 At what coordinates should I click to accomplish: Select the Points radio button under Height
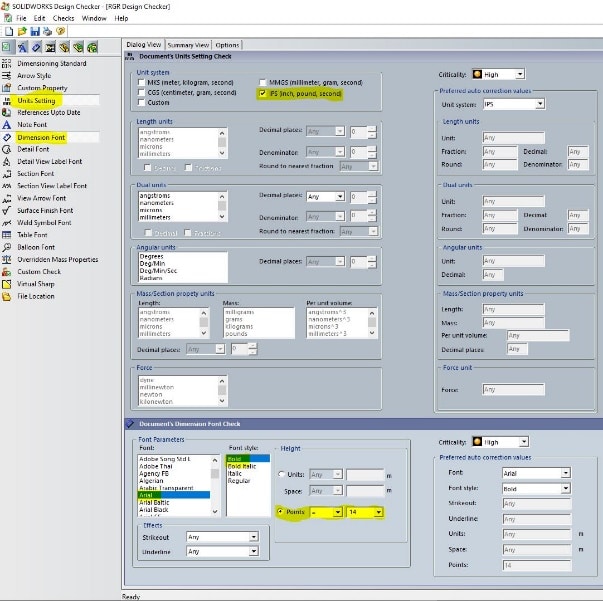[280, 511]
